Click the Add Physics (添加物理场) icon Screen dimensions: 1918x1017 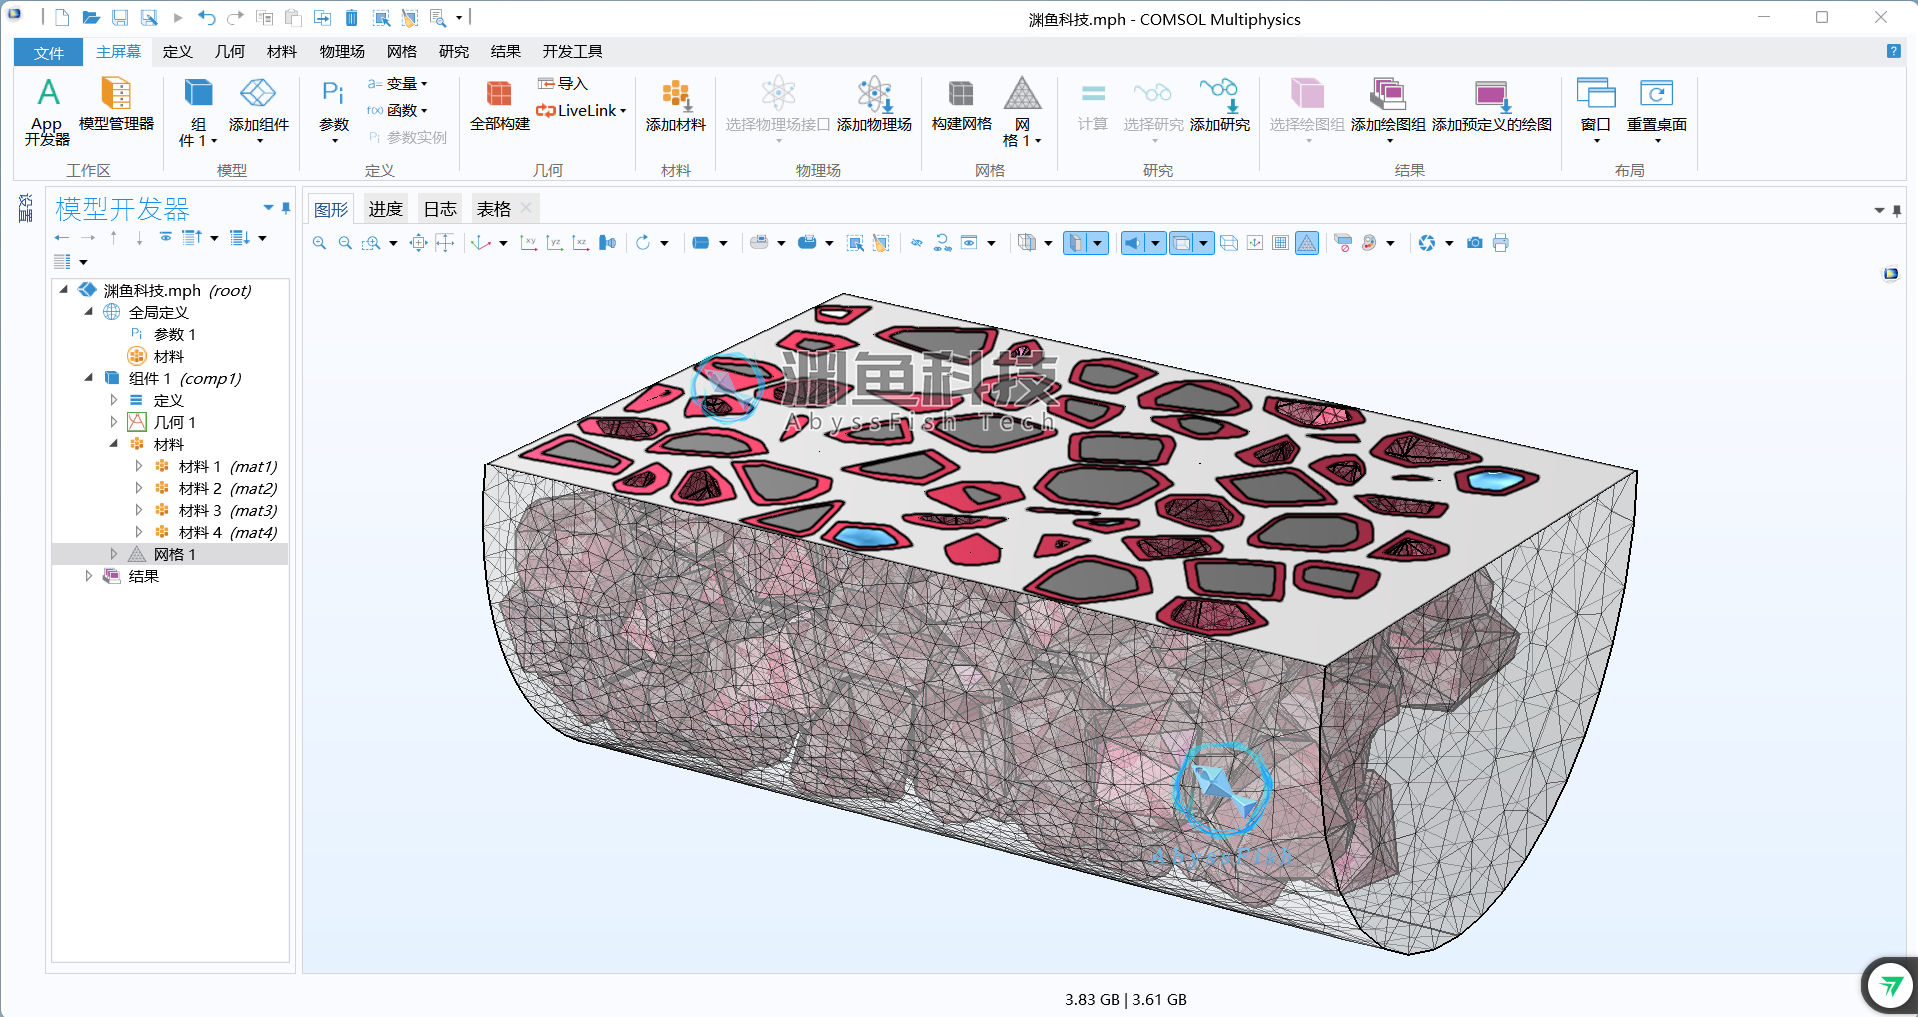[874, 105]
